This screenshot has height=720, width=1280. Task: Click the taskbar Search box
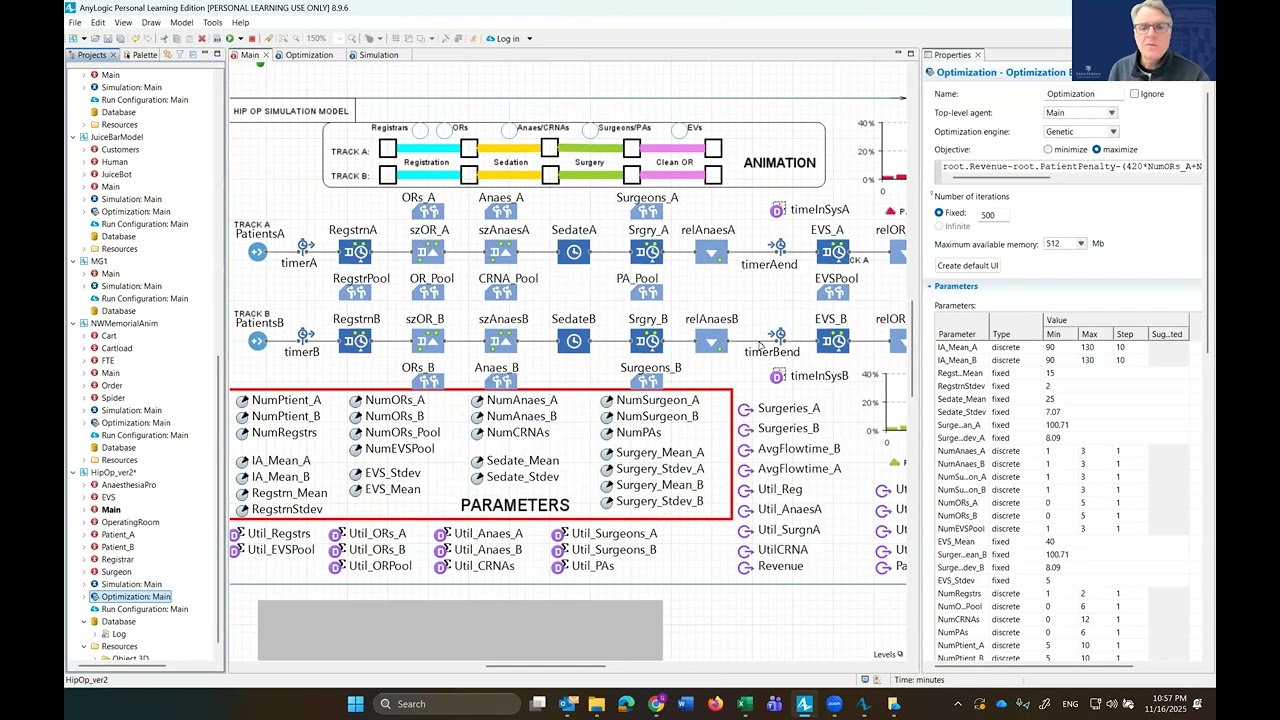point(445,704)
